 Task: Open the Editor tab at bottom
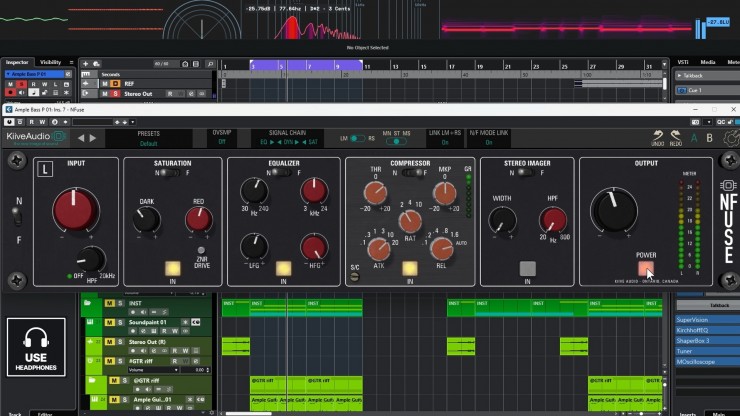coord(45,414)
